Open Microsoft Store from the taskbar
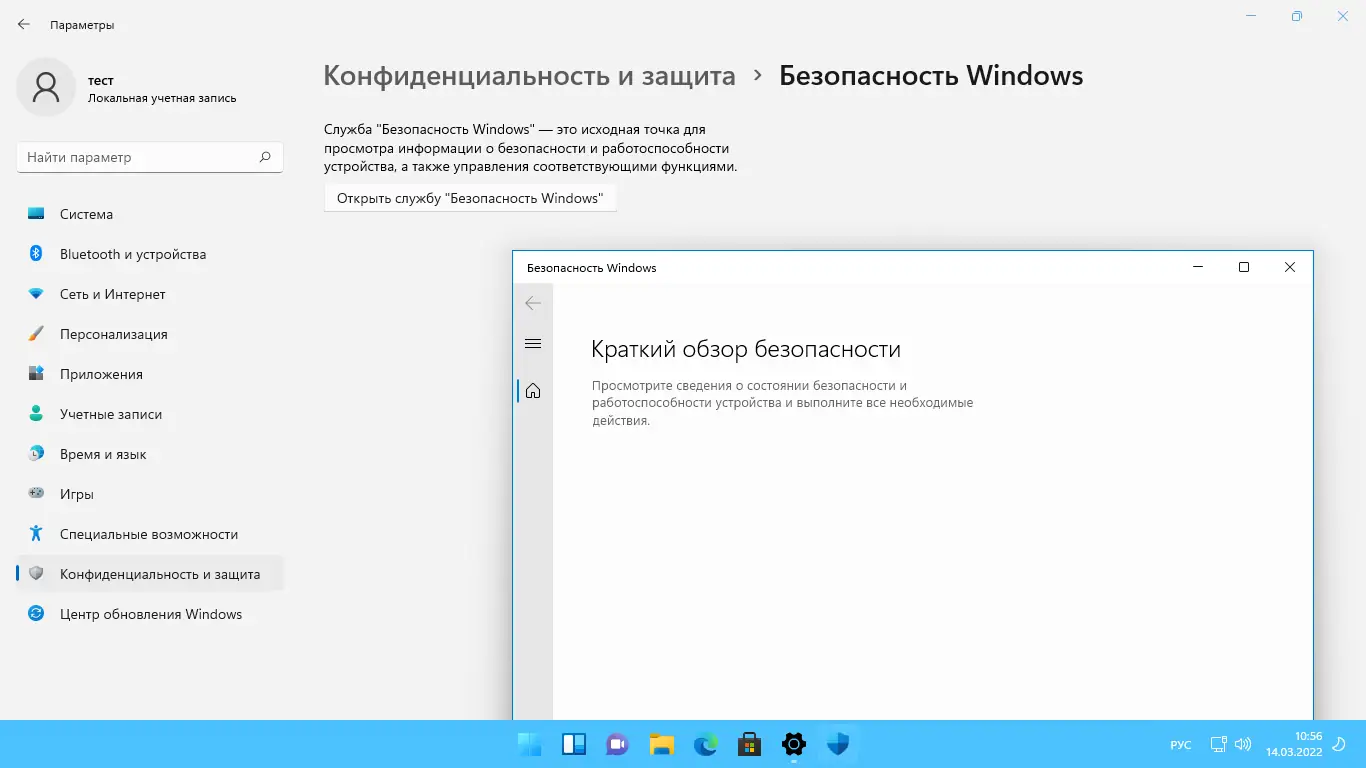 pos(749,744)
